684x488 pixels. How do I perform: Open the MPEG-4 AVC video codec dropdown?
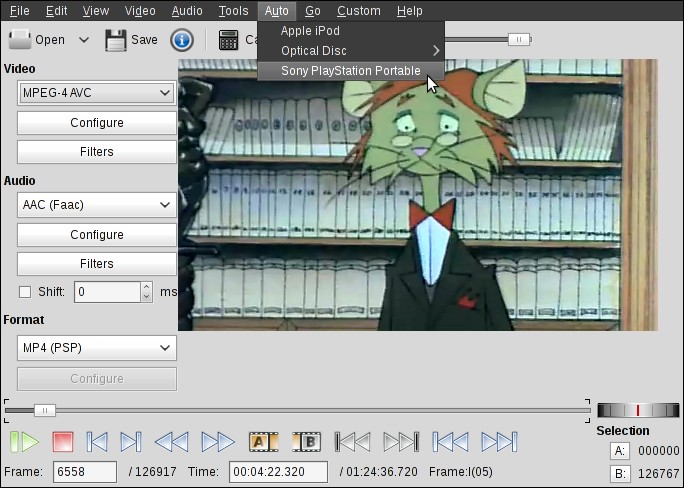[97, 93]
